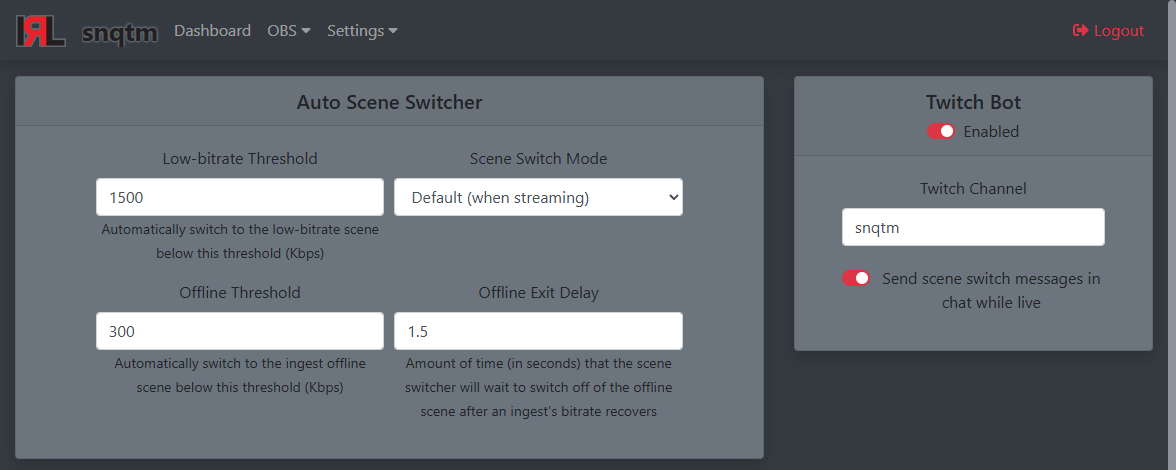Click the Twitch Channel input containing snqtm
Screen dimensions: 1176x470
click(974, 227)
